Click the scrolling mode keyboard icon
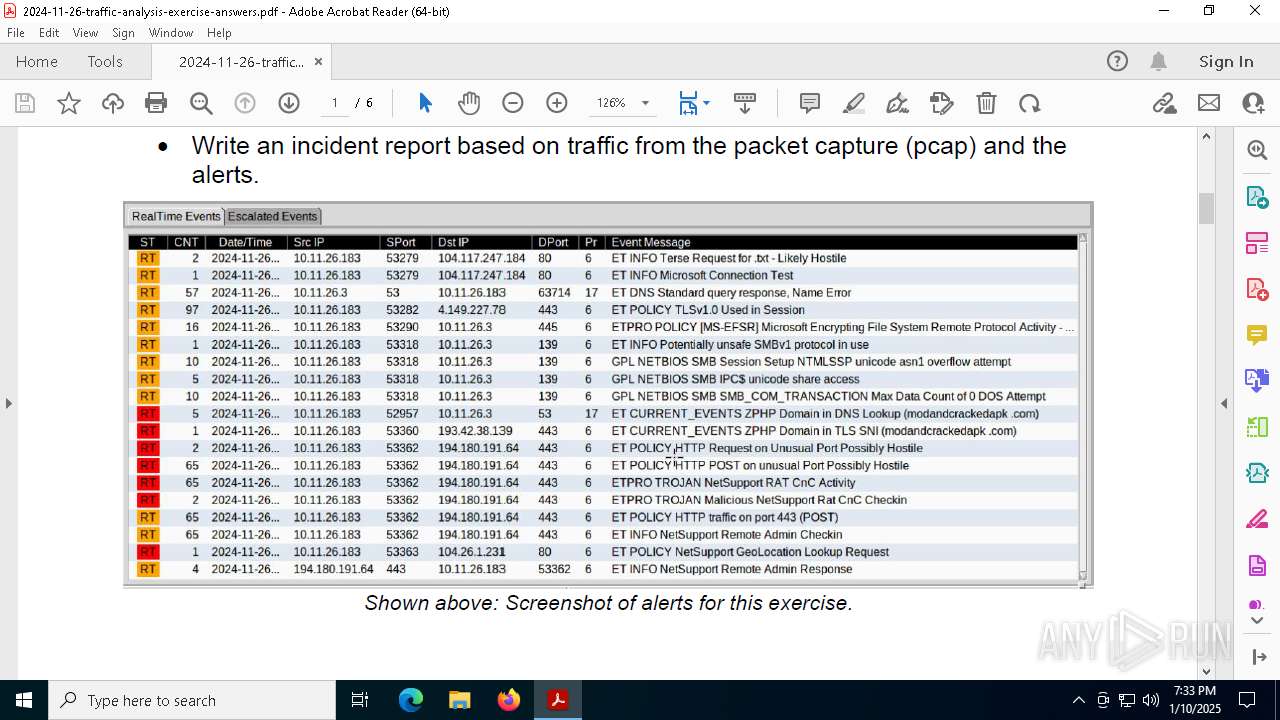The width and height of the screenshot is (1280, 720). coord(745,103)
